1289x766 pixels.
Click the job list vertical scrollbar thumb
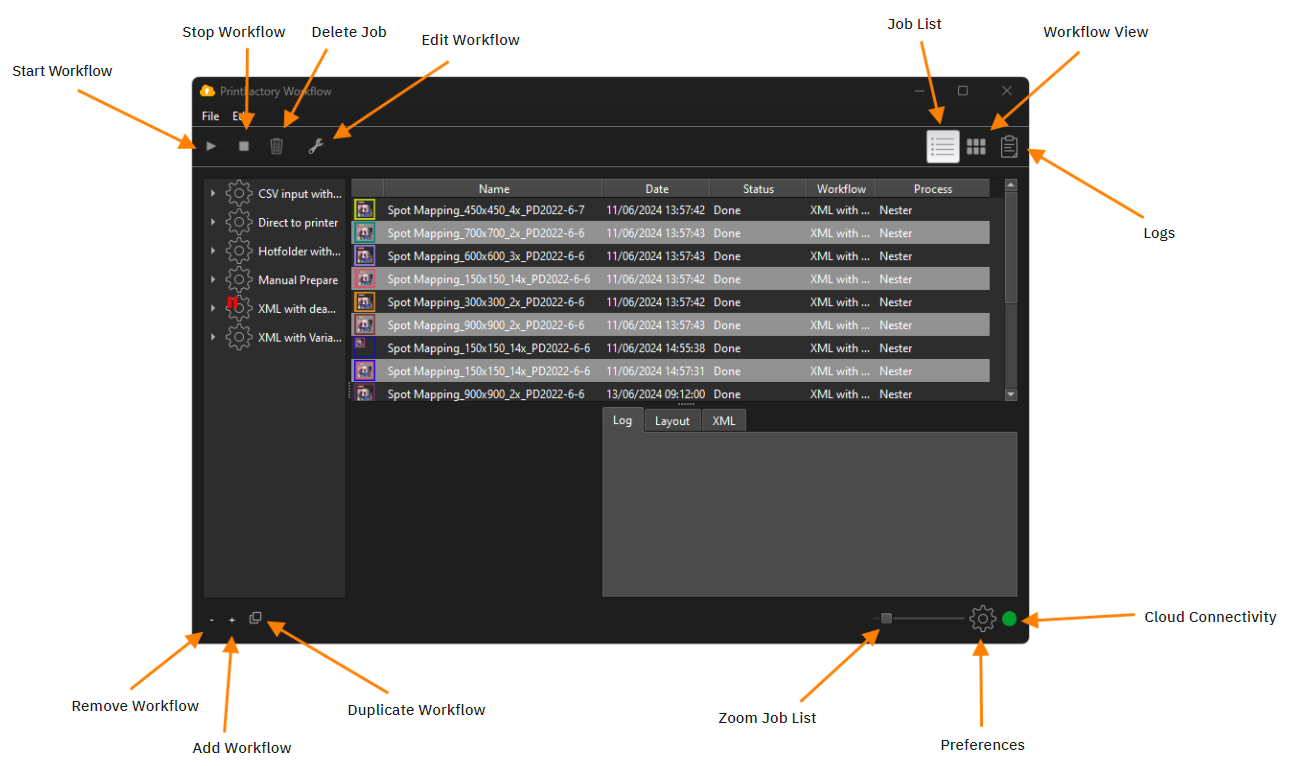[1010, 247]
